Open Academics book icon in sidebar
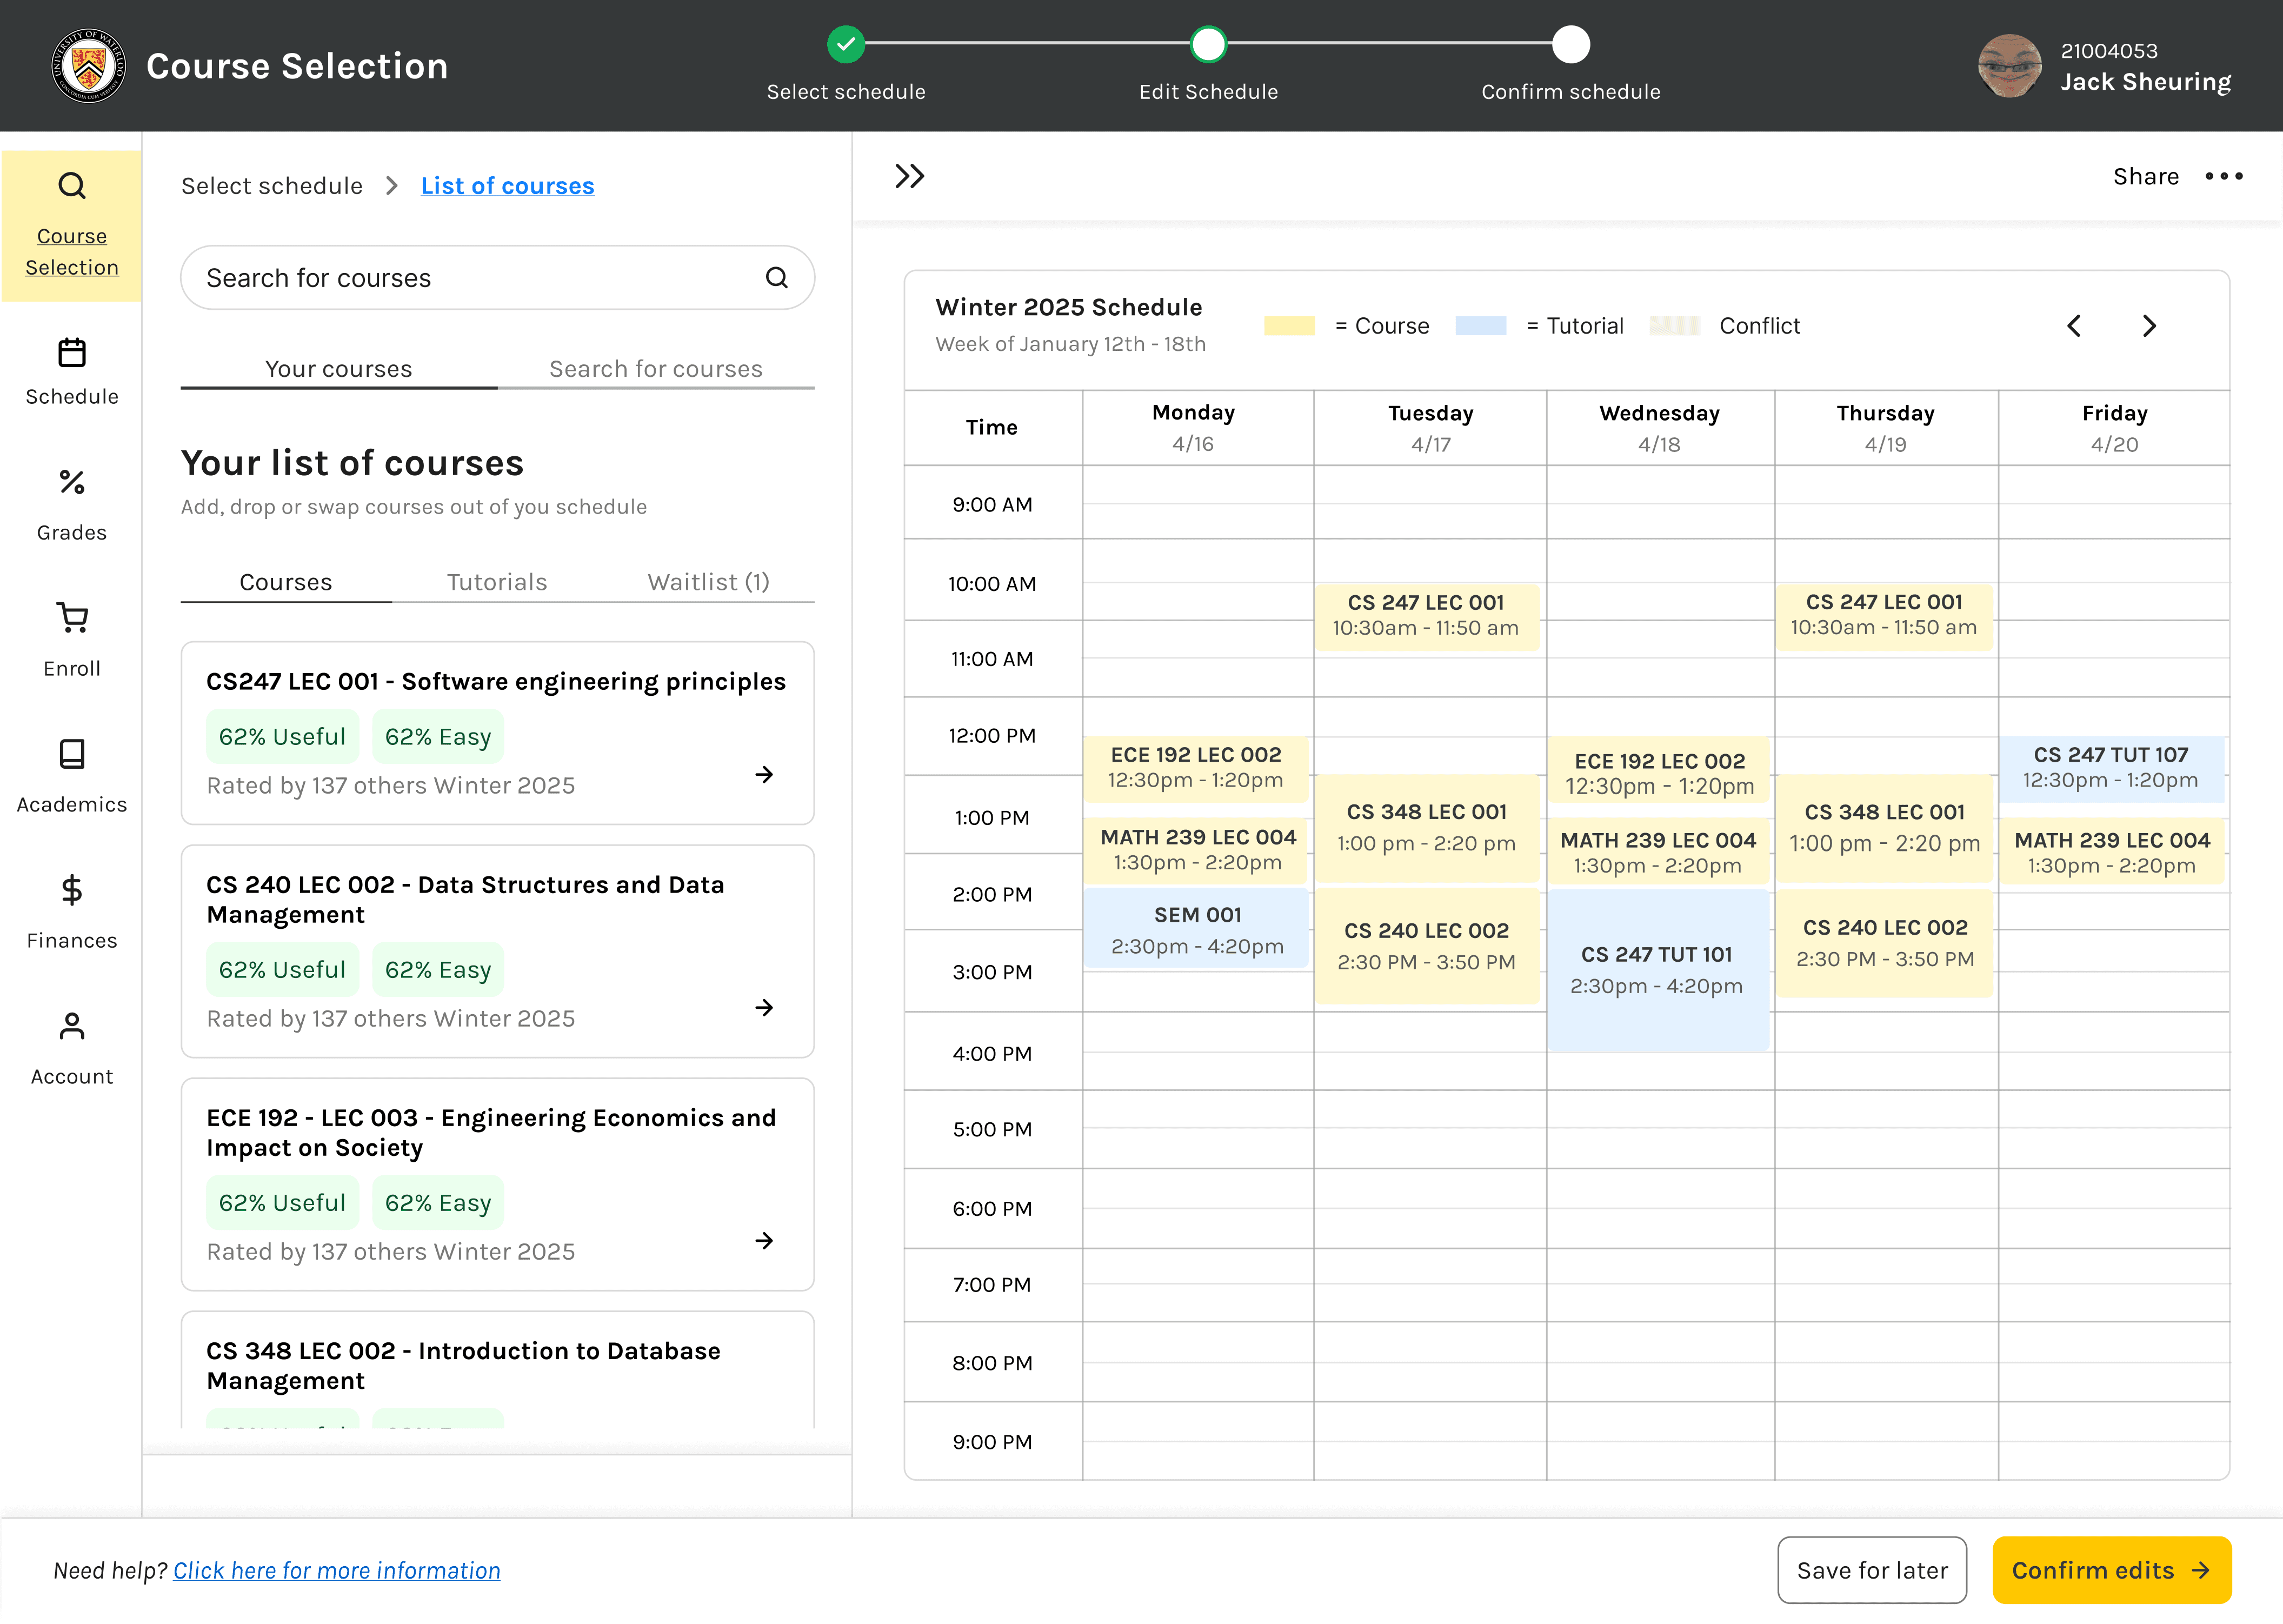 pyautogui.click(x=71, y=754)
